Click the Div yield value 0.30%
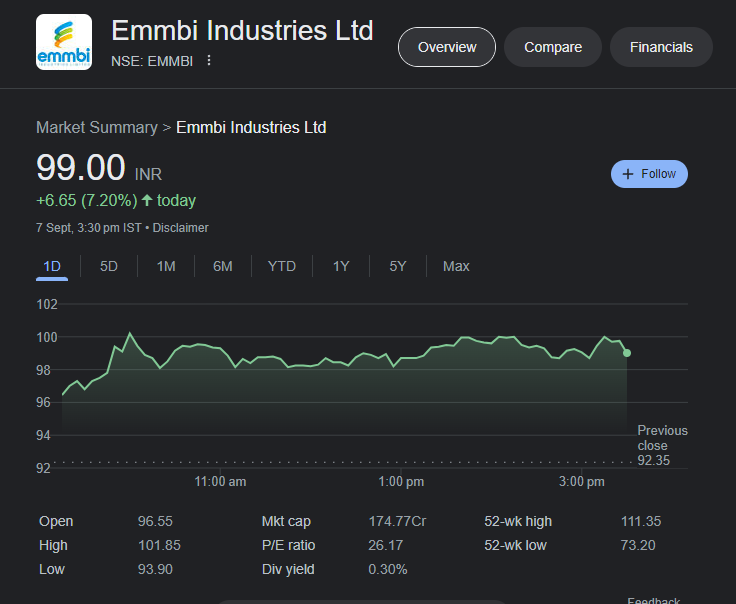Viewport: 736px width, 604px height. (x=388, y=569)
